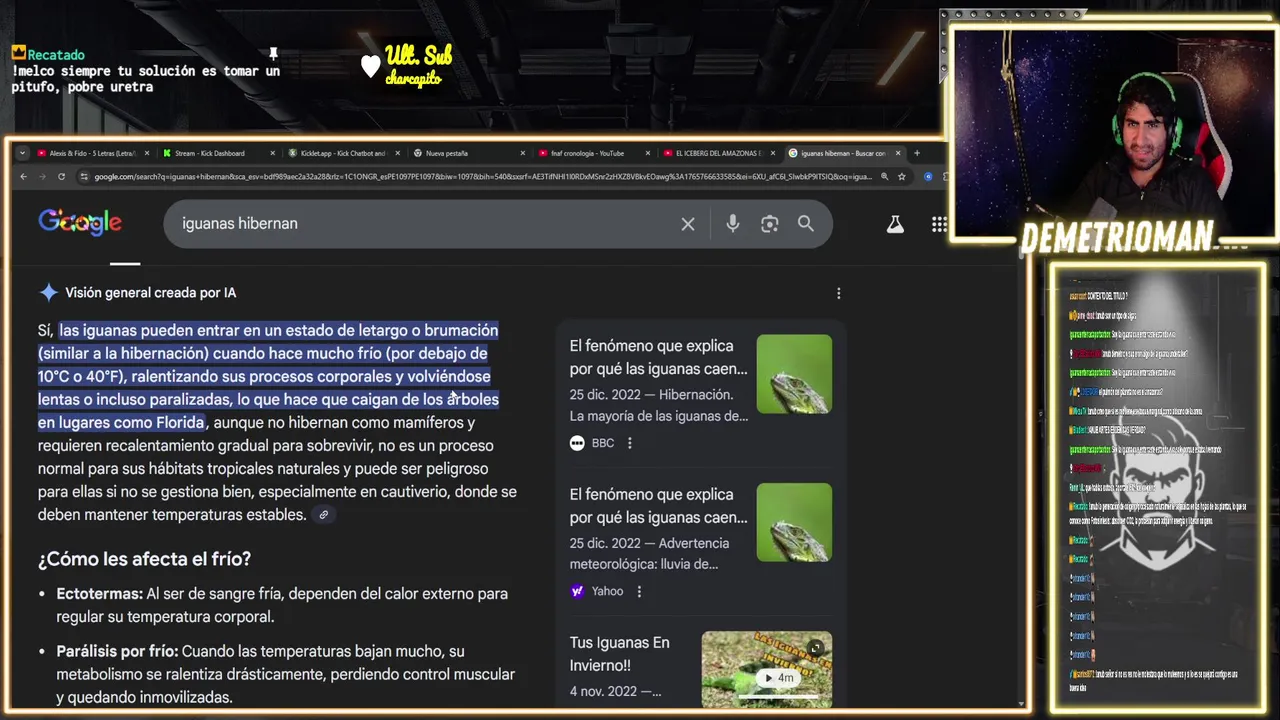Screen dimensions: 1280x720
Task: Close the Kicklet.app tab
Action: (x=397, y=153)
